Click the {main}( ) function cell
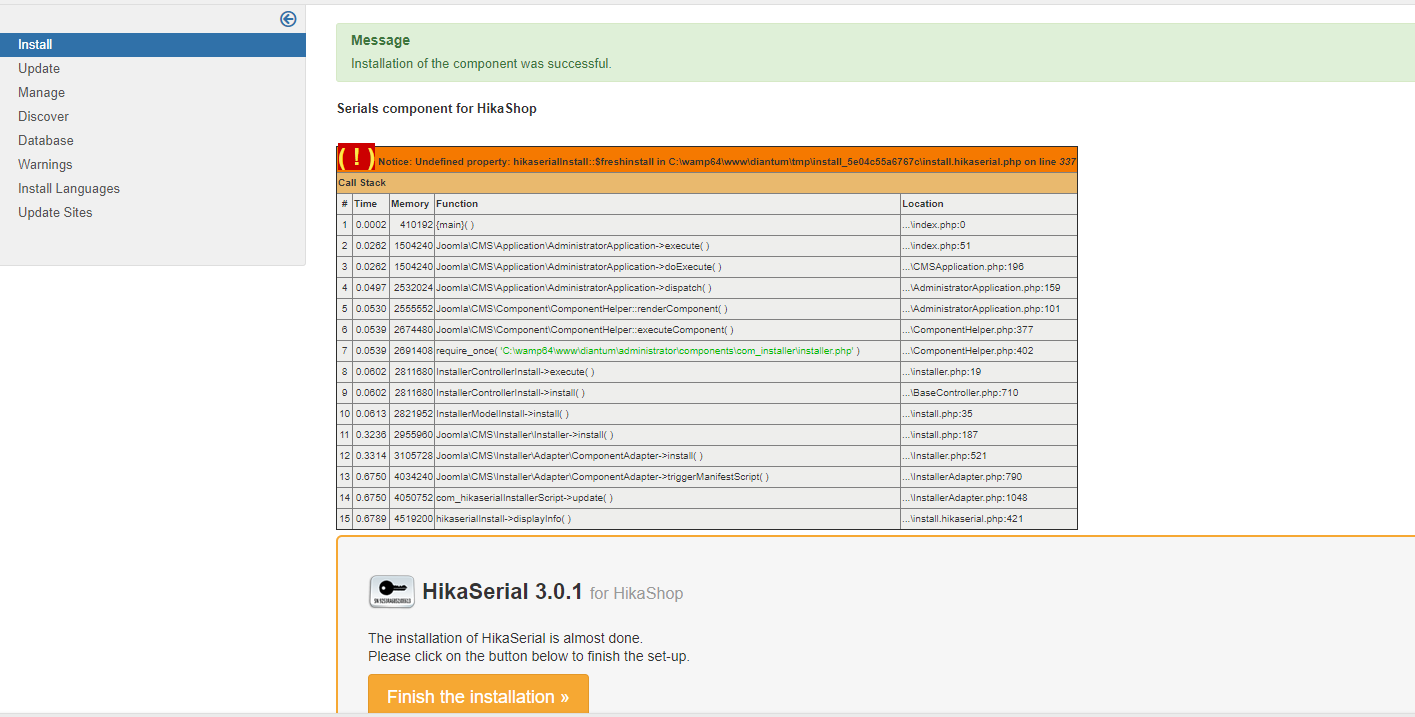 coord(667,225)
